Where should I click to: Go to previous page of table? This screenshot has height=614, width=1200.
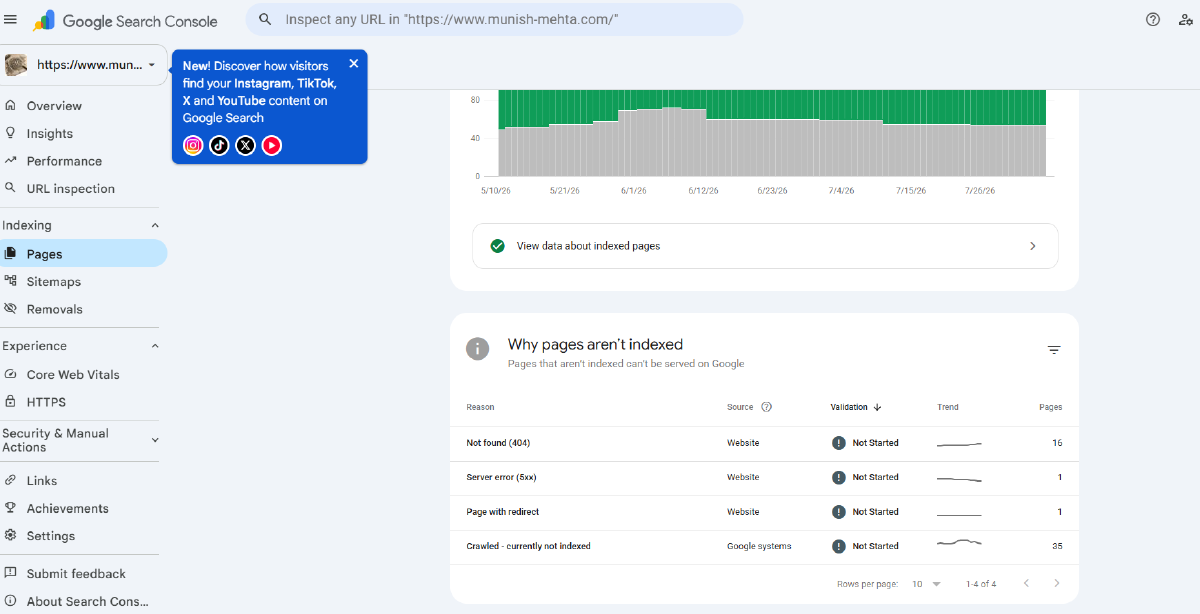tap(1026, 583)
